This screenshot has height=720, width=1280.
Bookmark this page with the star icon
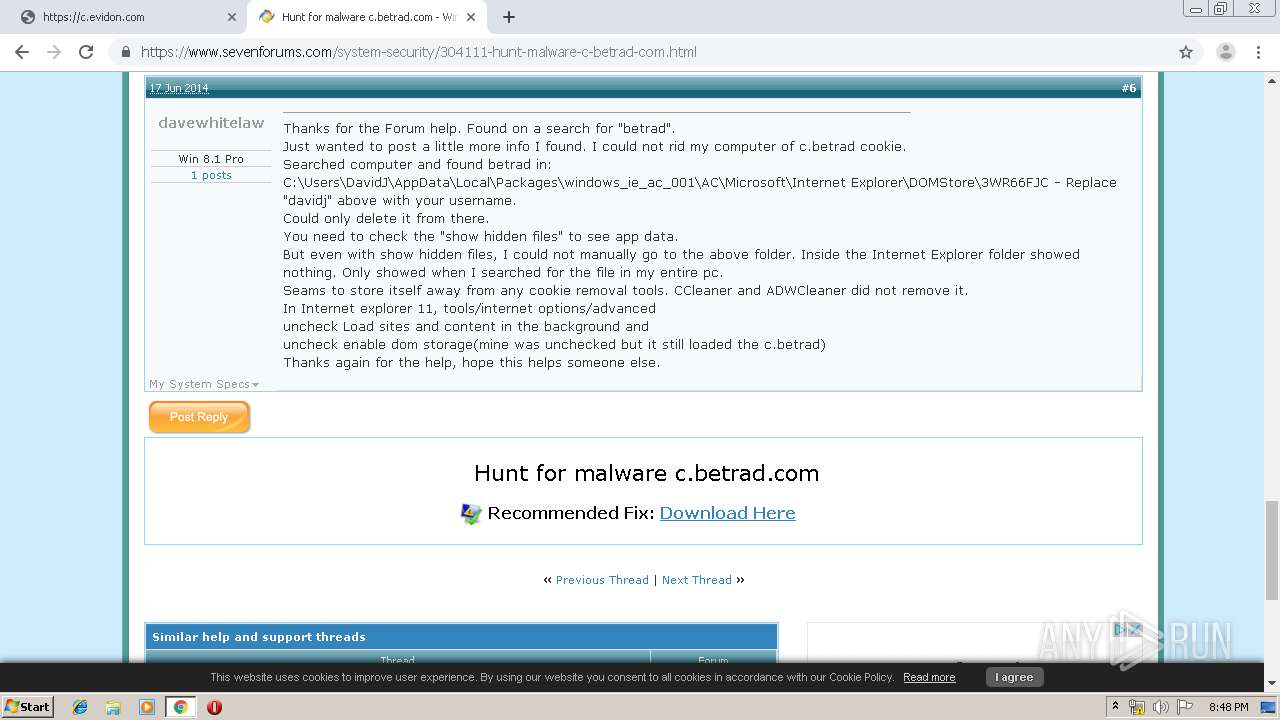1186,52
